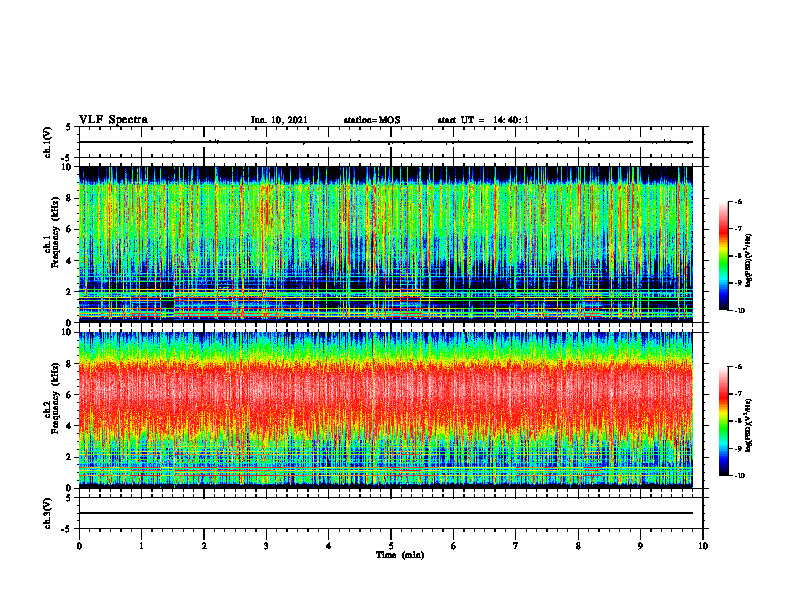This screenshot has height=612, width=792.
Task: Click time axis tick label "10" at right end
Action: pos(703,546)
